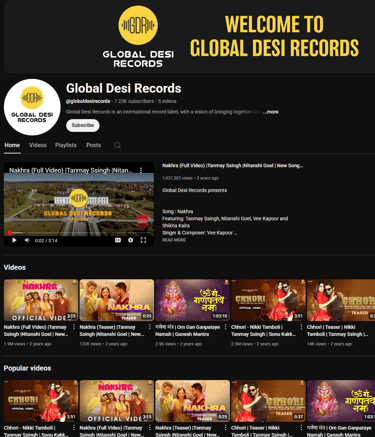Image resolution: width=375 pixels, height=437 pixels.
Task: Open Chhori teaser thumbnail in Popular videos
Action: point(268,401)
